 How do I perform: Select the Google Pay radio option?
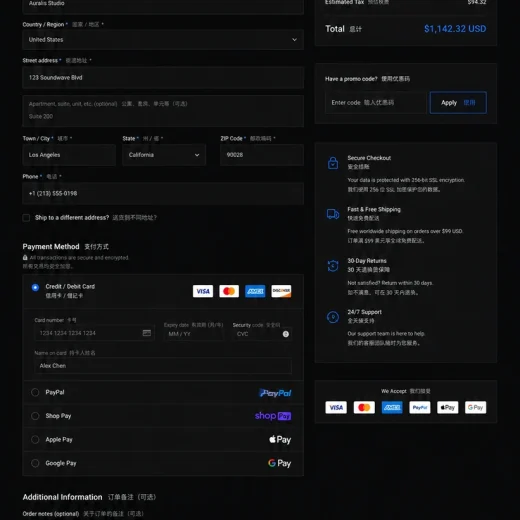pyautogui.click(x=35, y=463)
